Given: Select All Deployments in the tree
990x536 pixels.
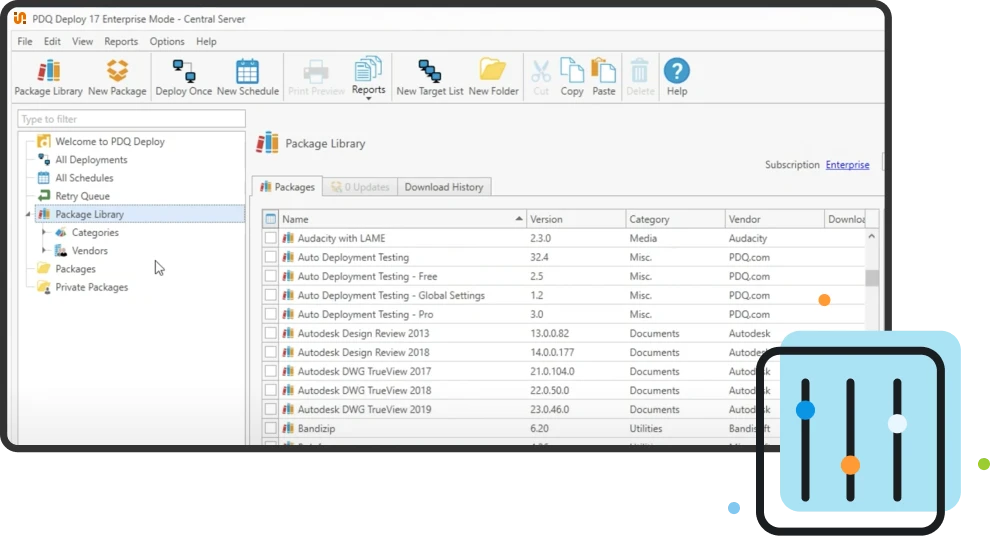Looking at the screenshot, I should point(91,160).
